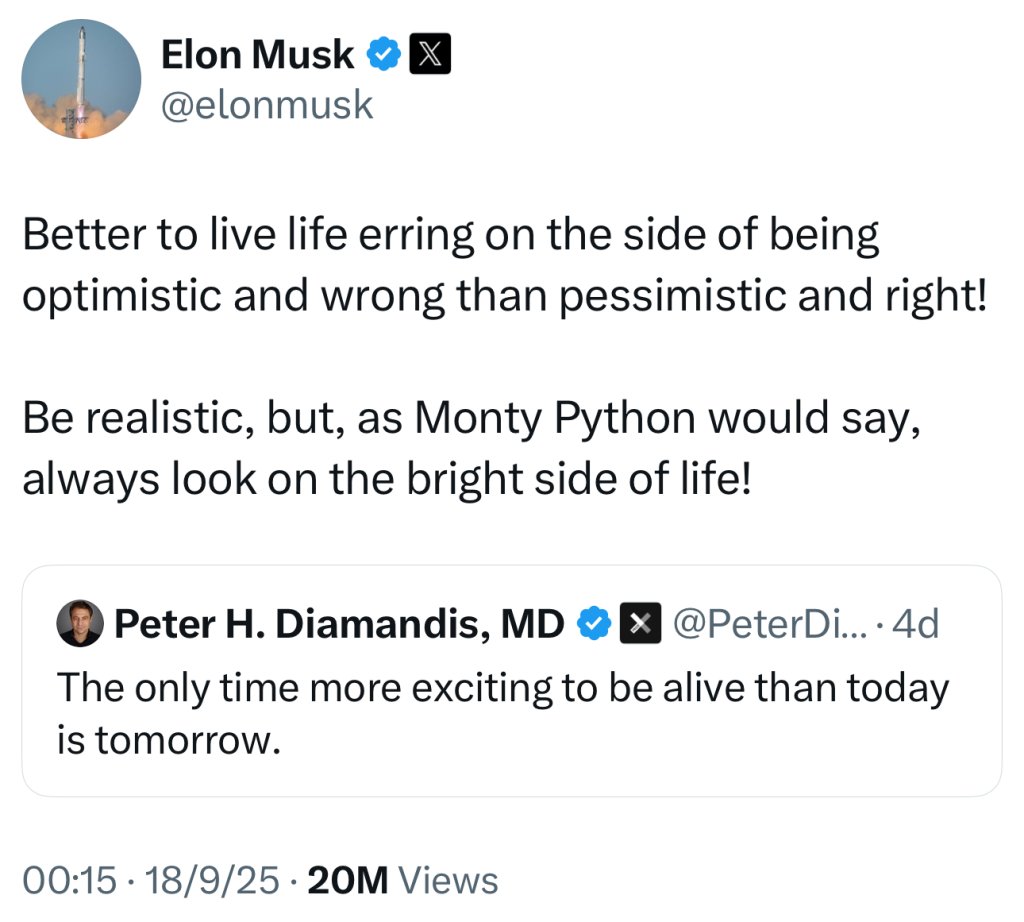The width and height of the screenshot is (1024, 922).
Task: Tap the blue verified badge beside Elon Musk
Action: pos(383,56)
